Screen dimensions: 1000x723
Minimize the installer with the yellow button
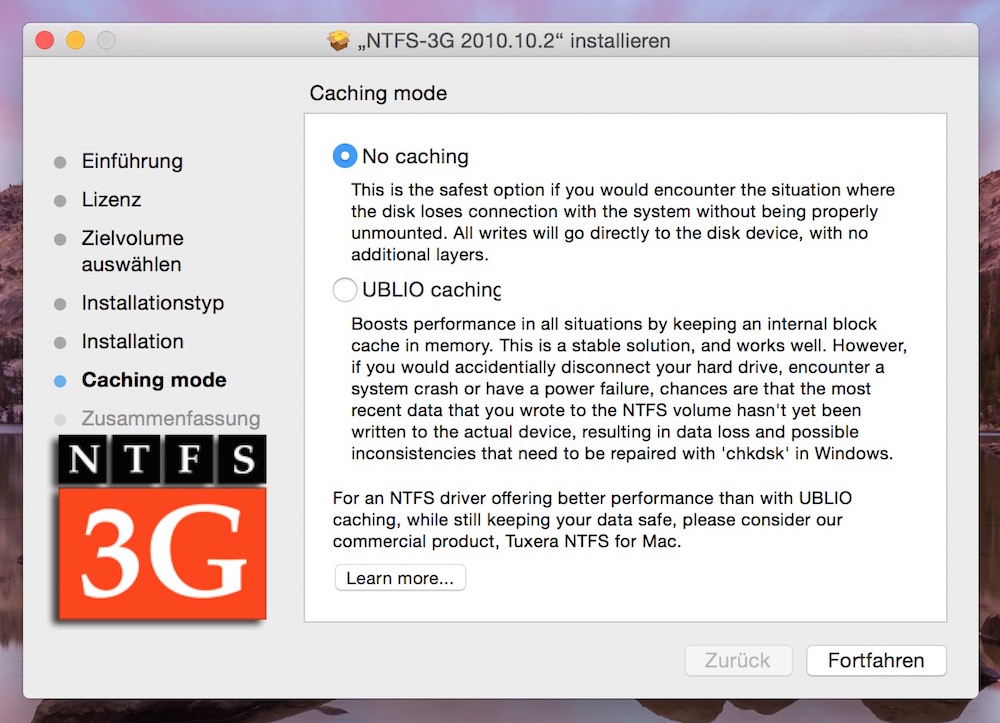75,40
